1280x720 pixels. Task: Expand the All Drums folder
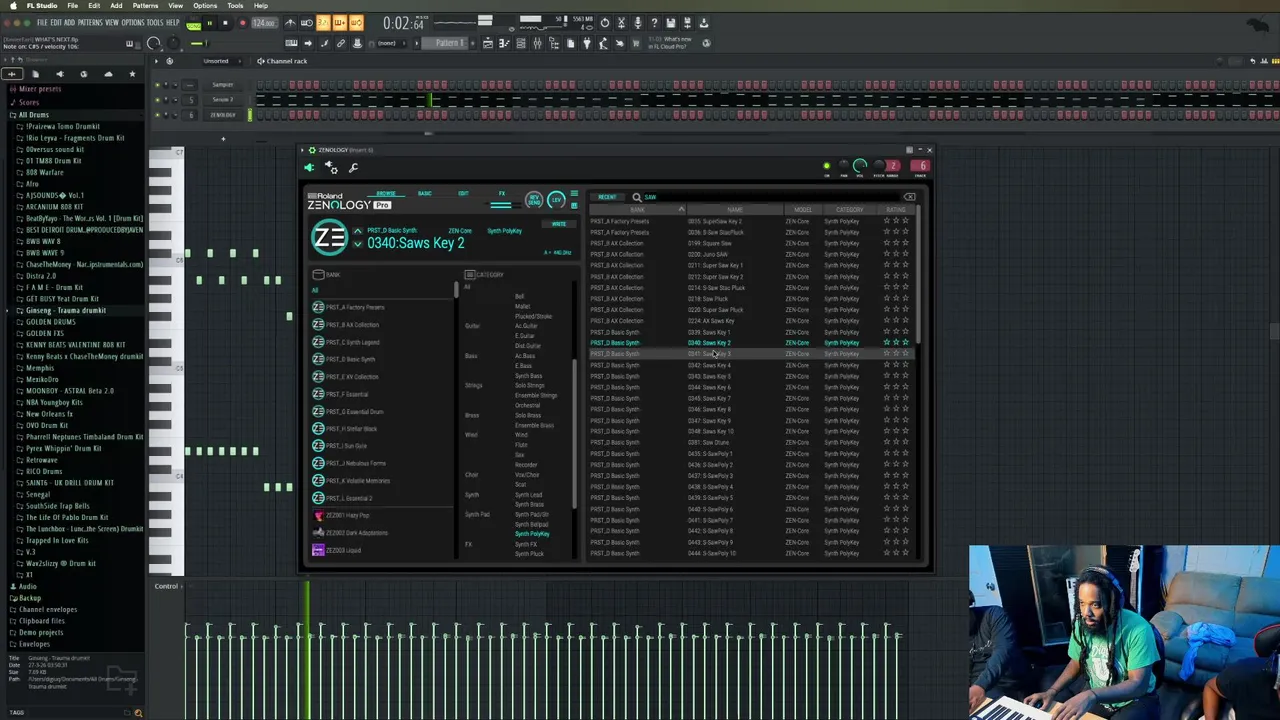pyautogui.click(x=33, y=115)
